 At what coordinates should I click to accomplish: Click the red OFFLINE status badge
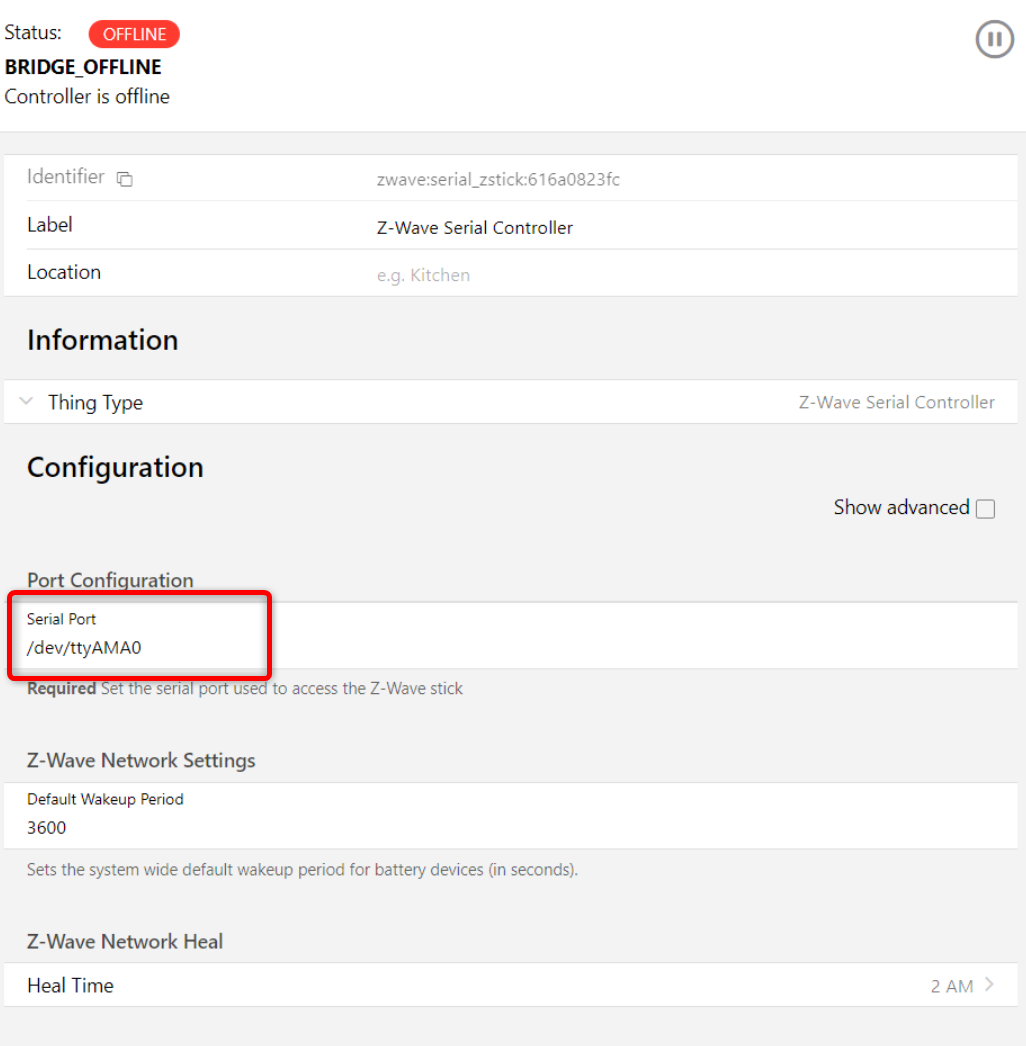click(134, 35)
